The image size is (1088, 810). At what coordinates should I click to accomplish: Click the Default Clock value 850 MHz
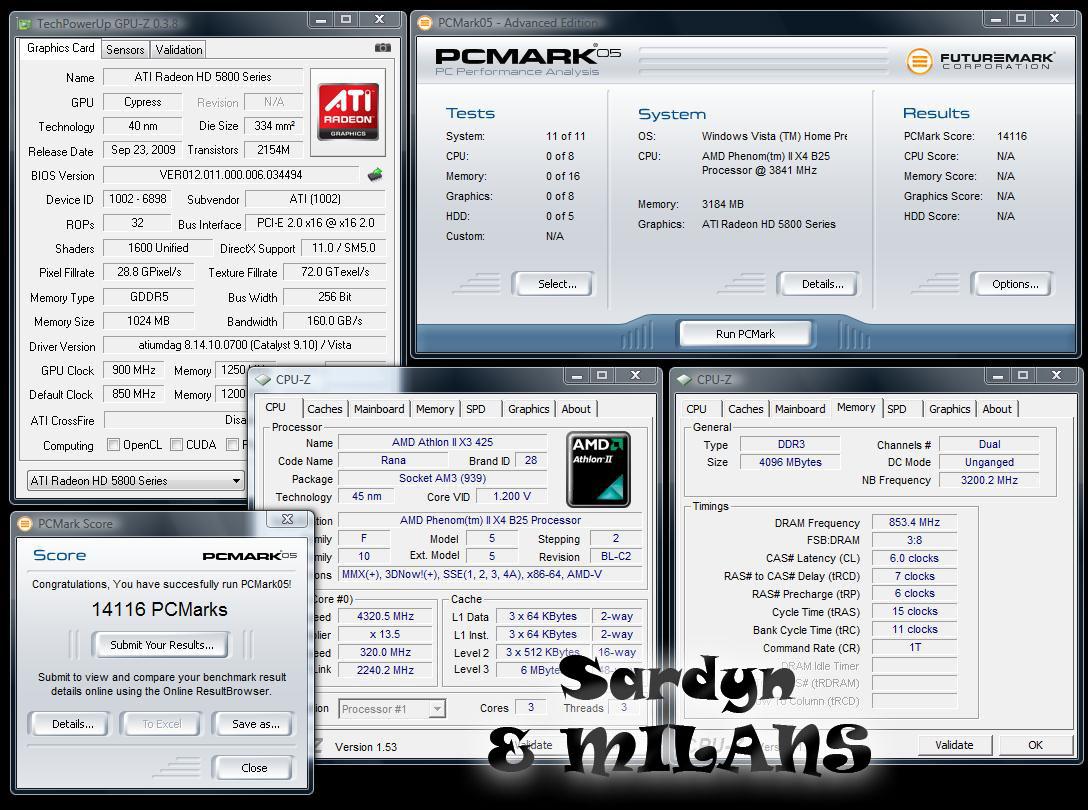tap(134, 394)
